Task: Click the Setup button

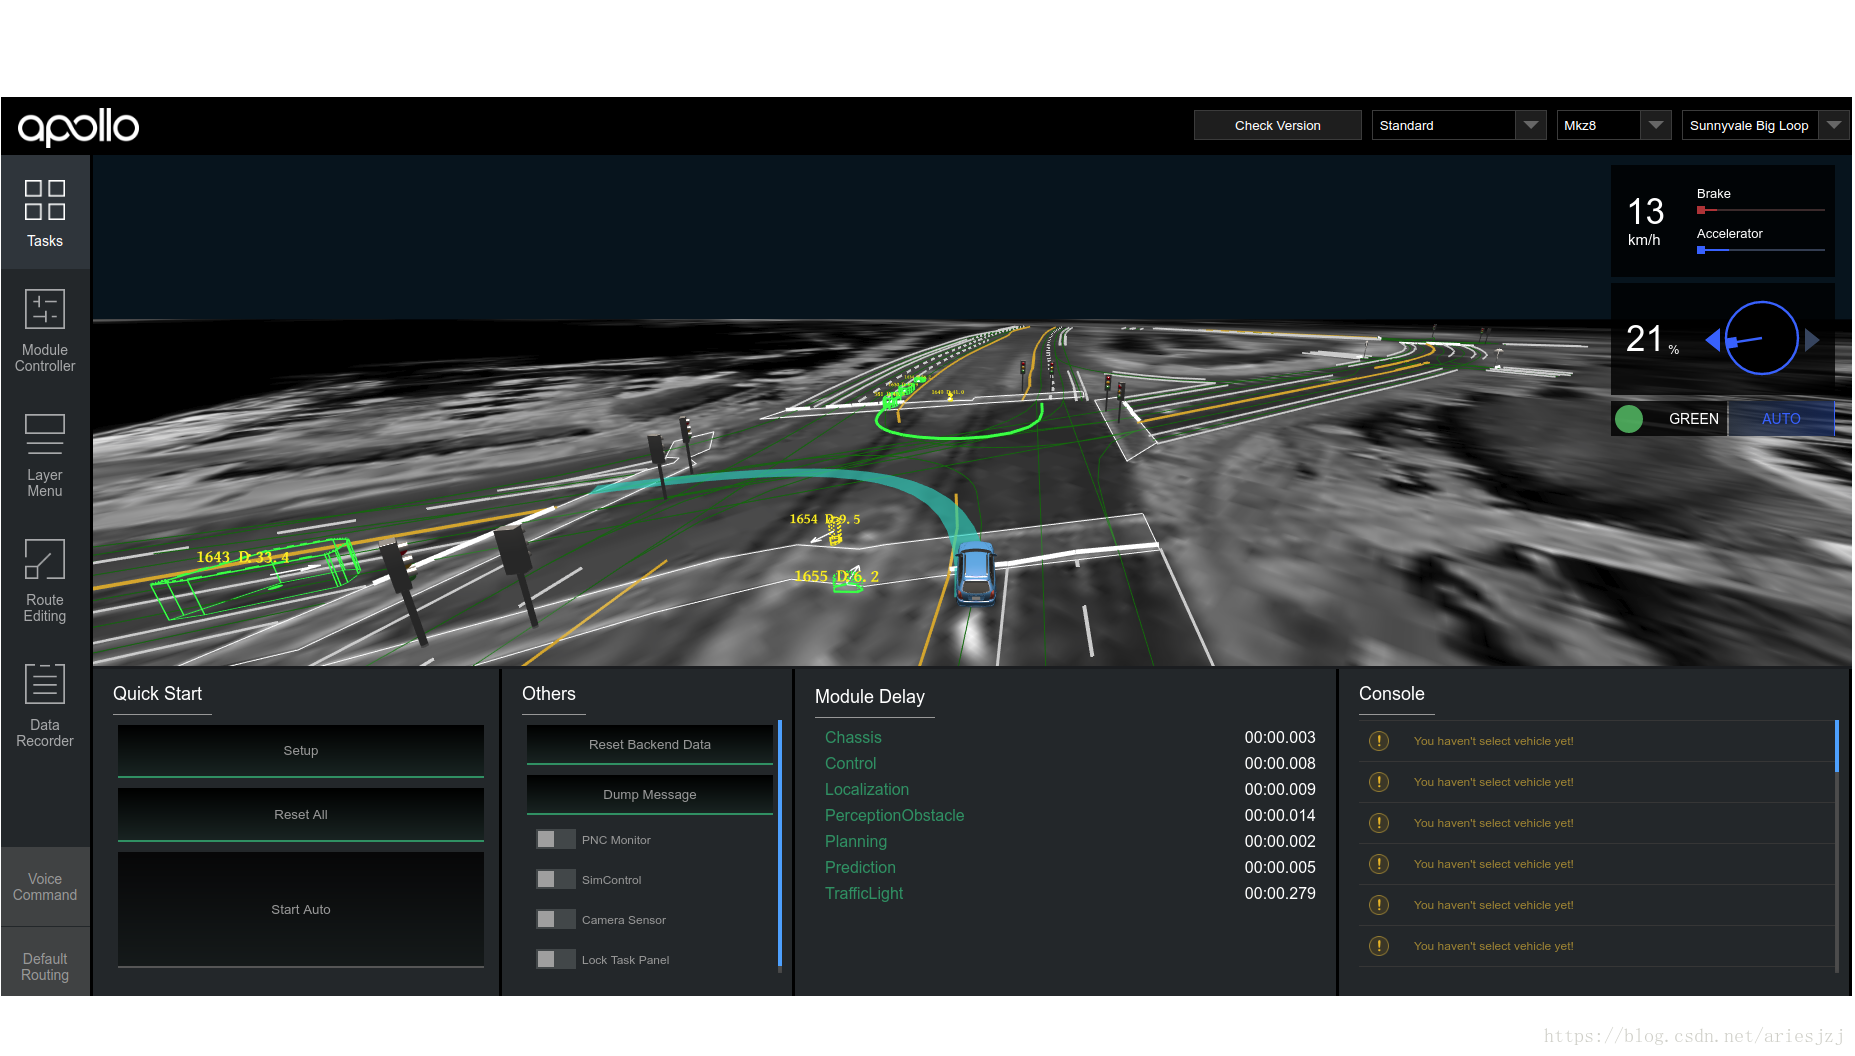Action: pos(301,751)
